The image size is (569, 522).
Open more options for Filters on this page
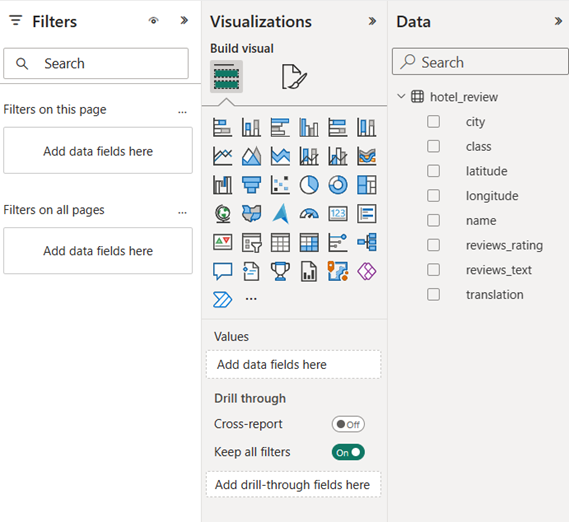tap(182, 111)
